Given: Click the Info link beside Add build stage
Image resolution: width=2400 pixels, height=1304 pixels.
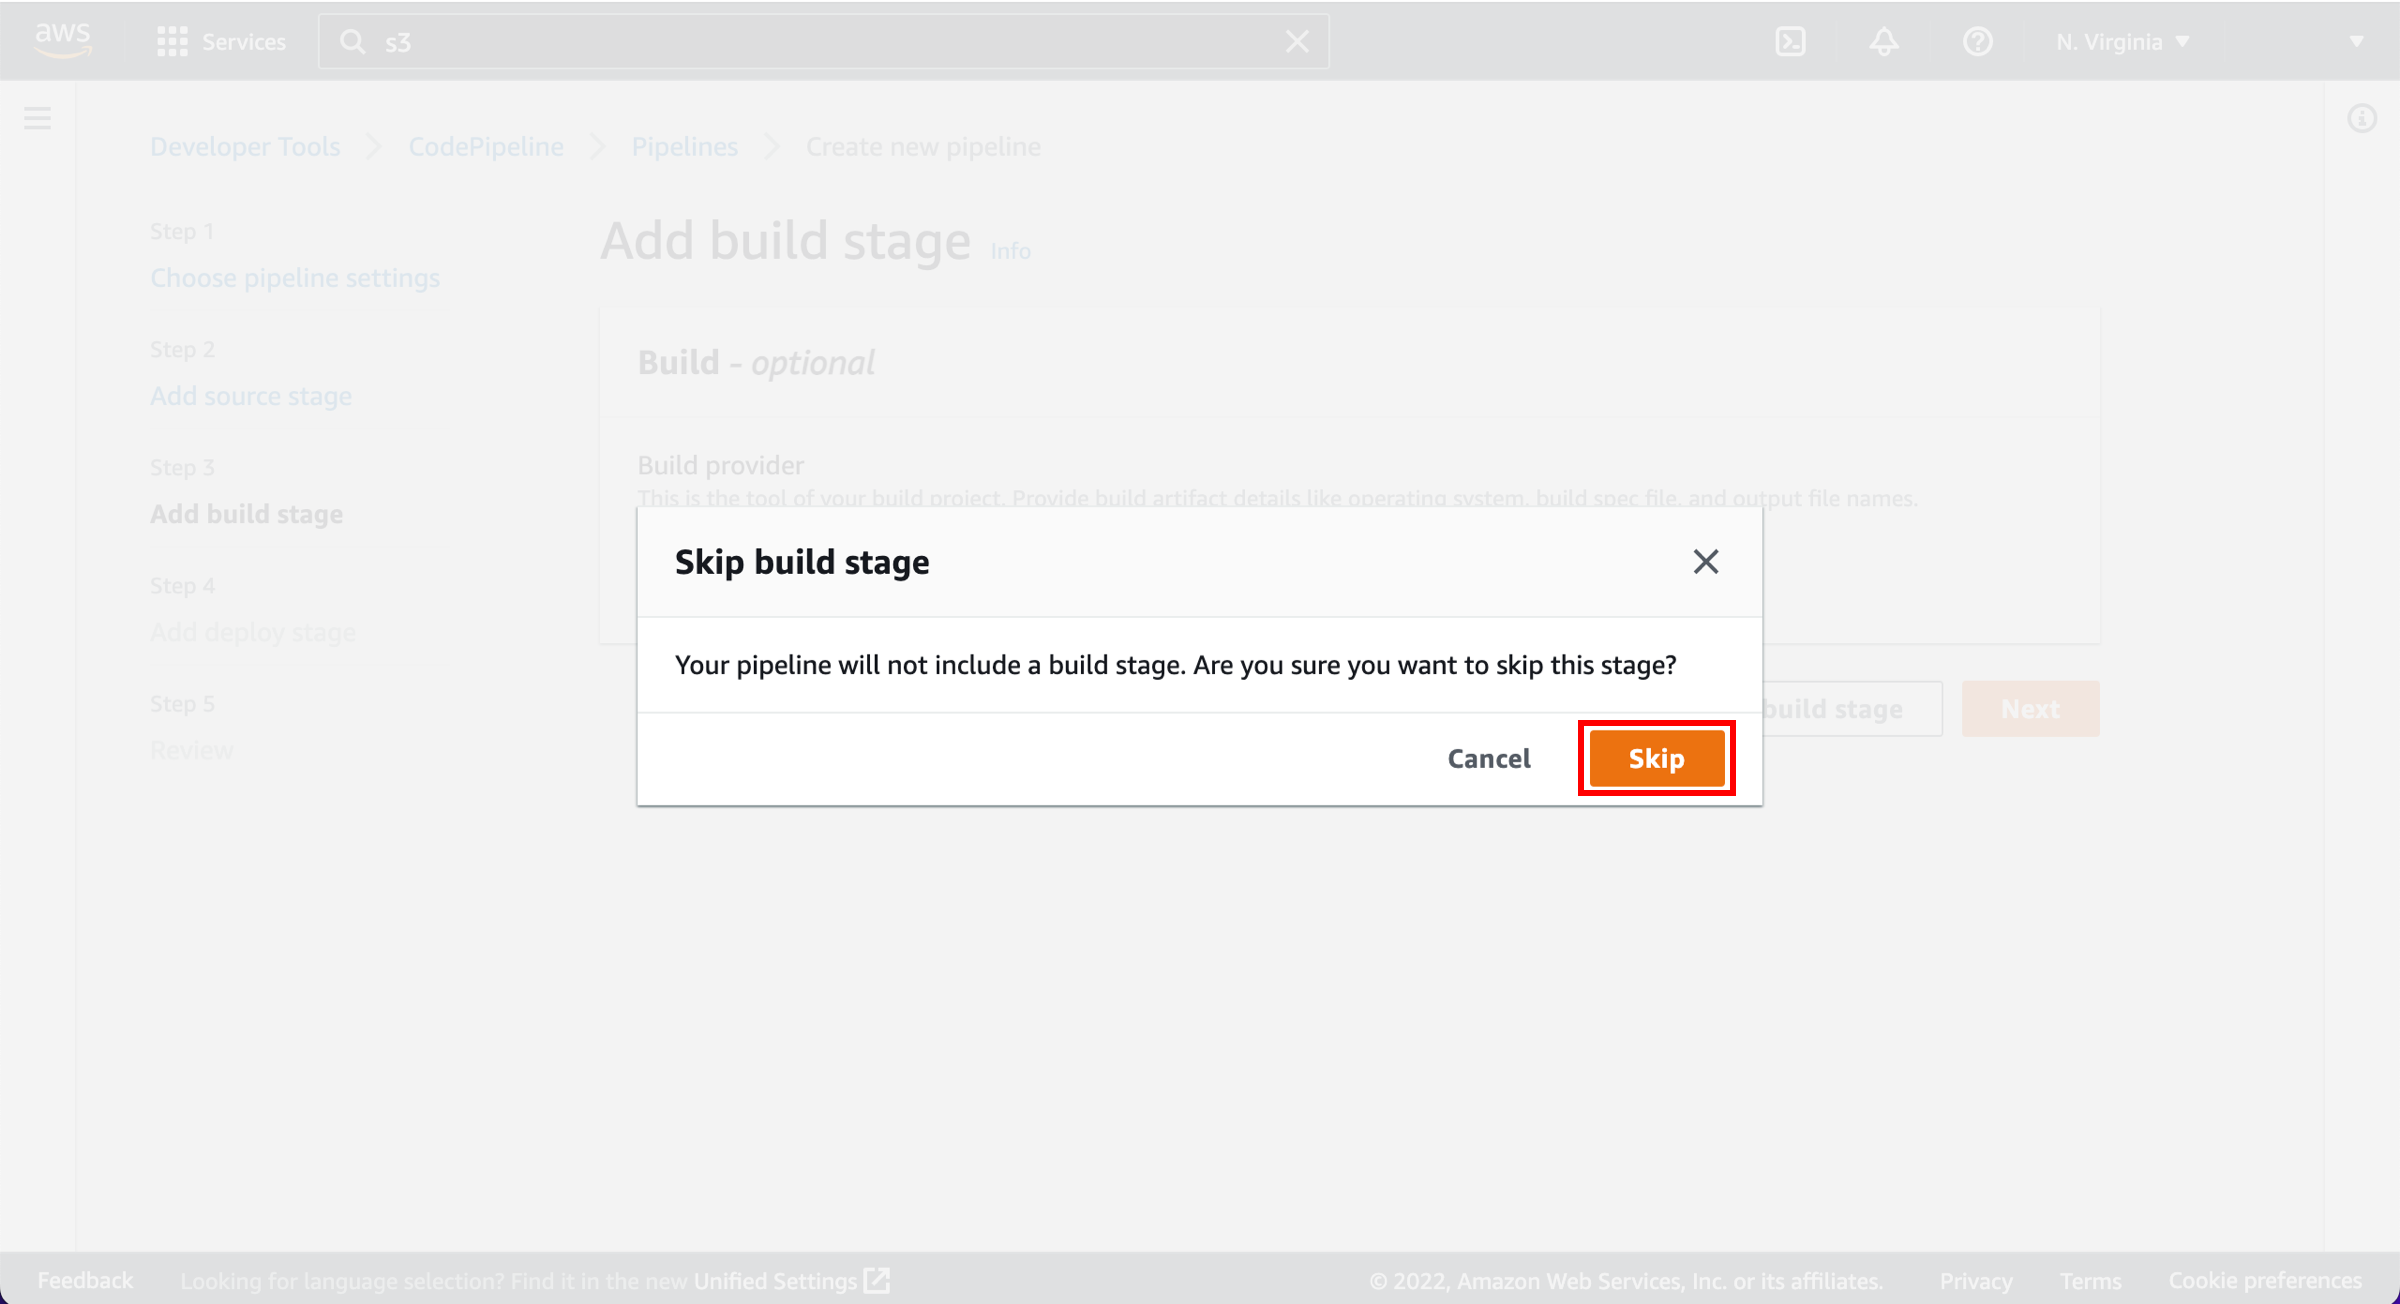Looking at the screenshot, I should point(1010,251).
